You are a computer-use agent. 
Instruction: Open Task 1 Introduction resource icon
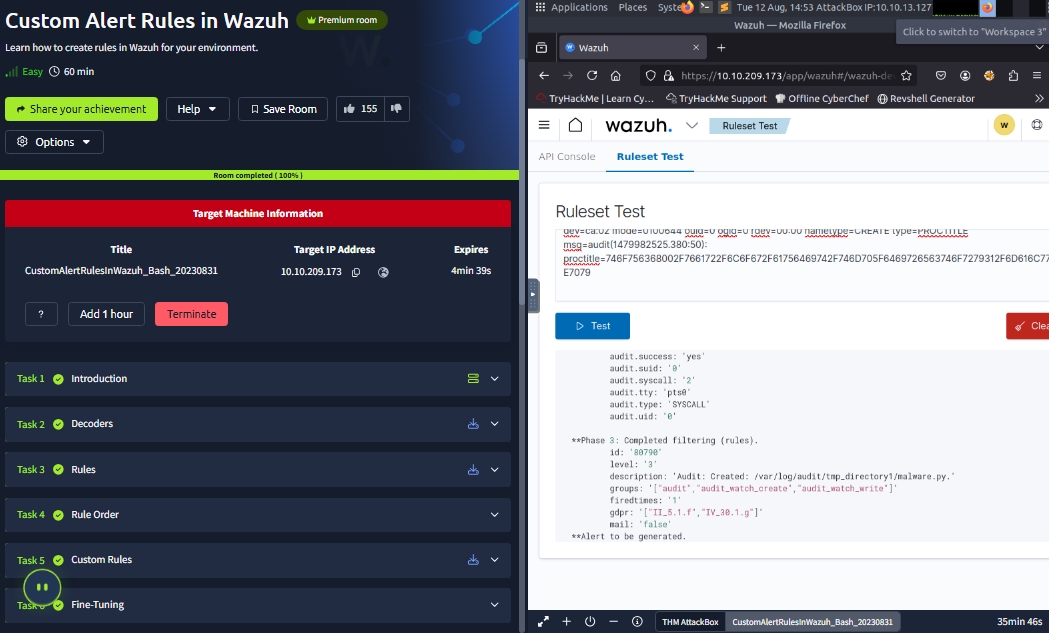point(473,379)
